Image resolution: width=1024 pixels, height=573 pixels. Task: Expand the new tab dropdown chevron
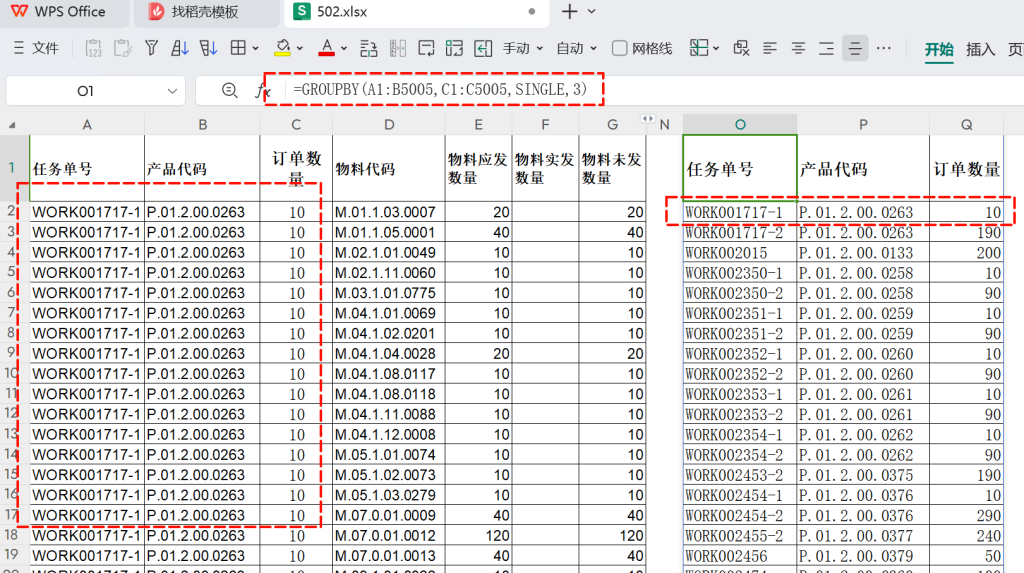(592, 12)
